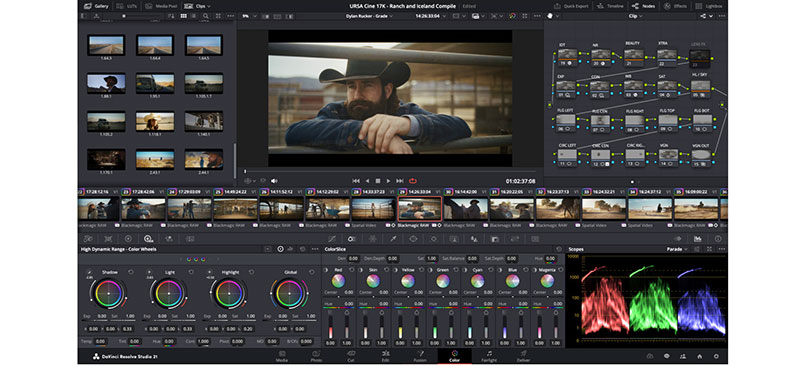Open the Effects panel
This screenshot has width=800, height=366.
pos(675,6)
